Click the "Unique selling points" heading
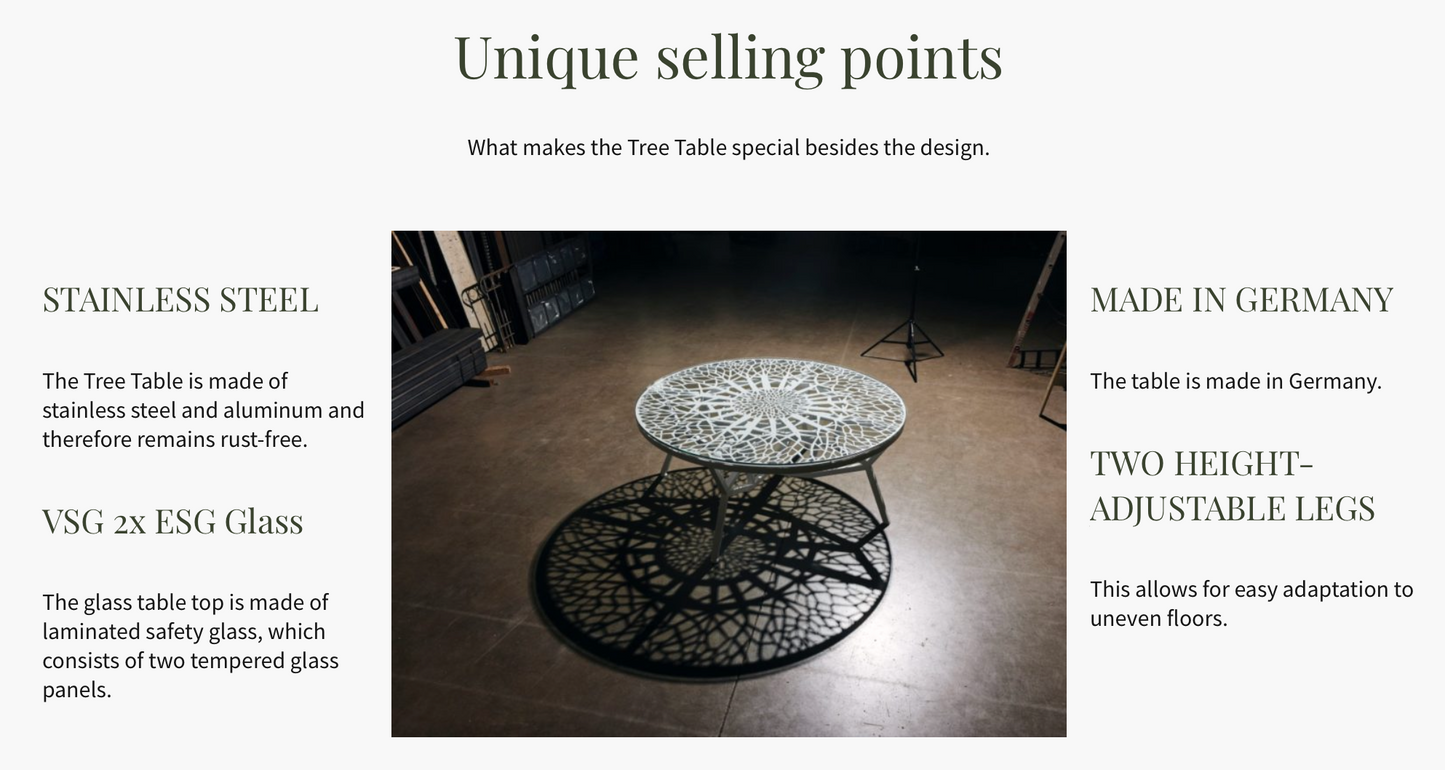1445x770 pixels. point(728,57)
